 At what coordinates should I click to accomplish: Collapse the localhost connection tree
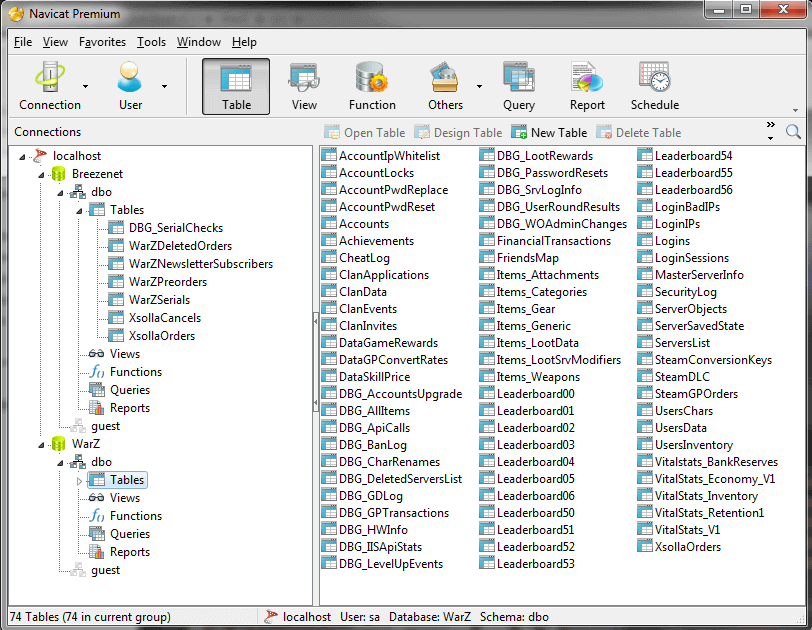pyautogui.click(x=22, y=156)
